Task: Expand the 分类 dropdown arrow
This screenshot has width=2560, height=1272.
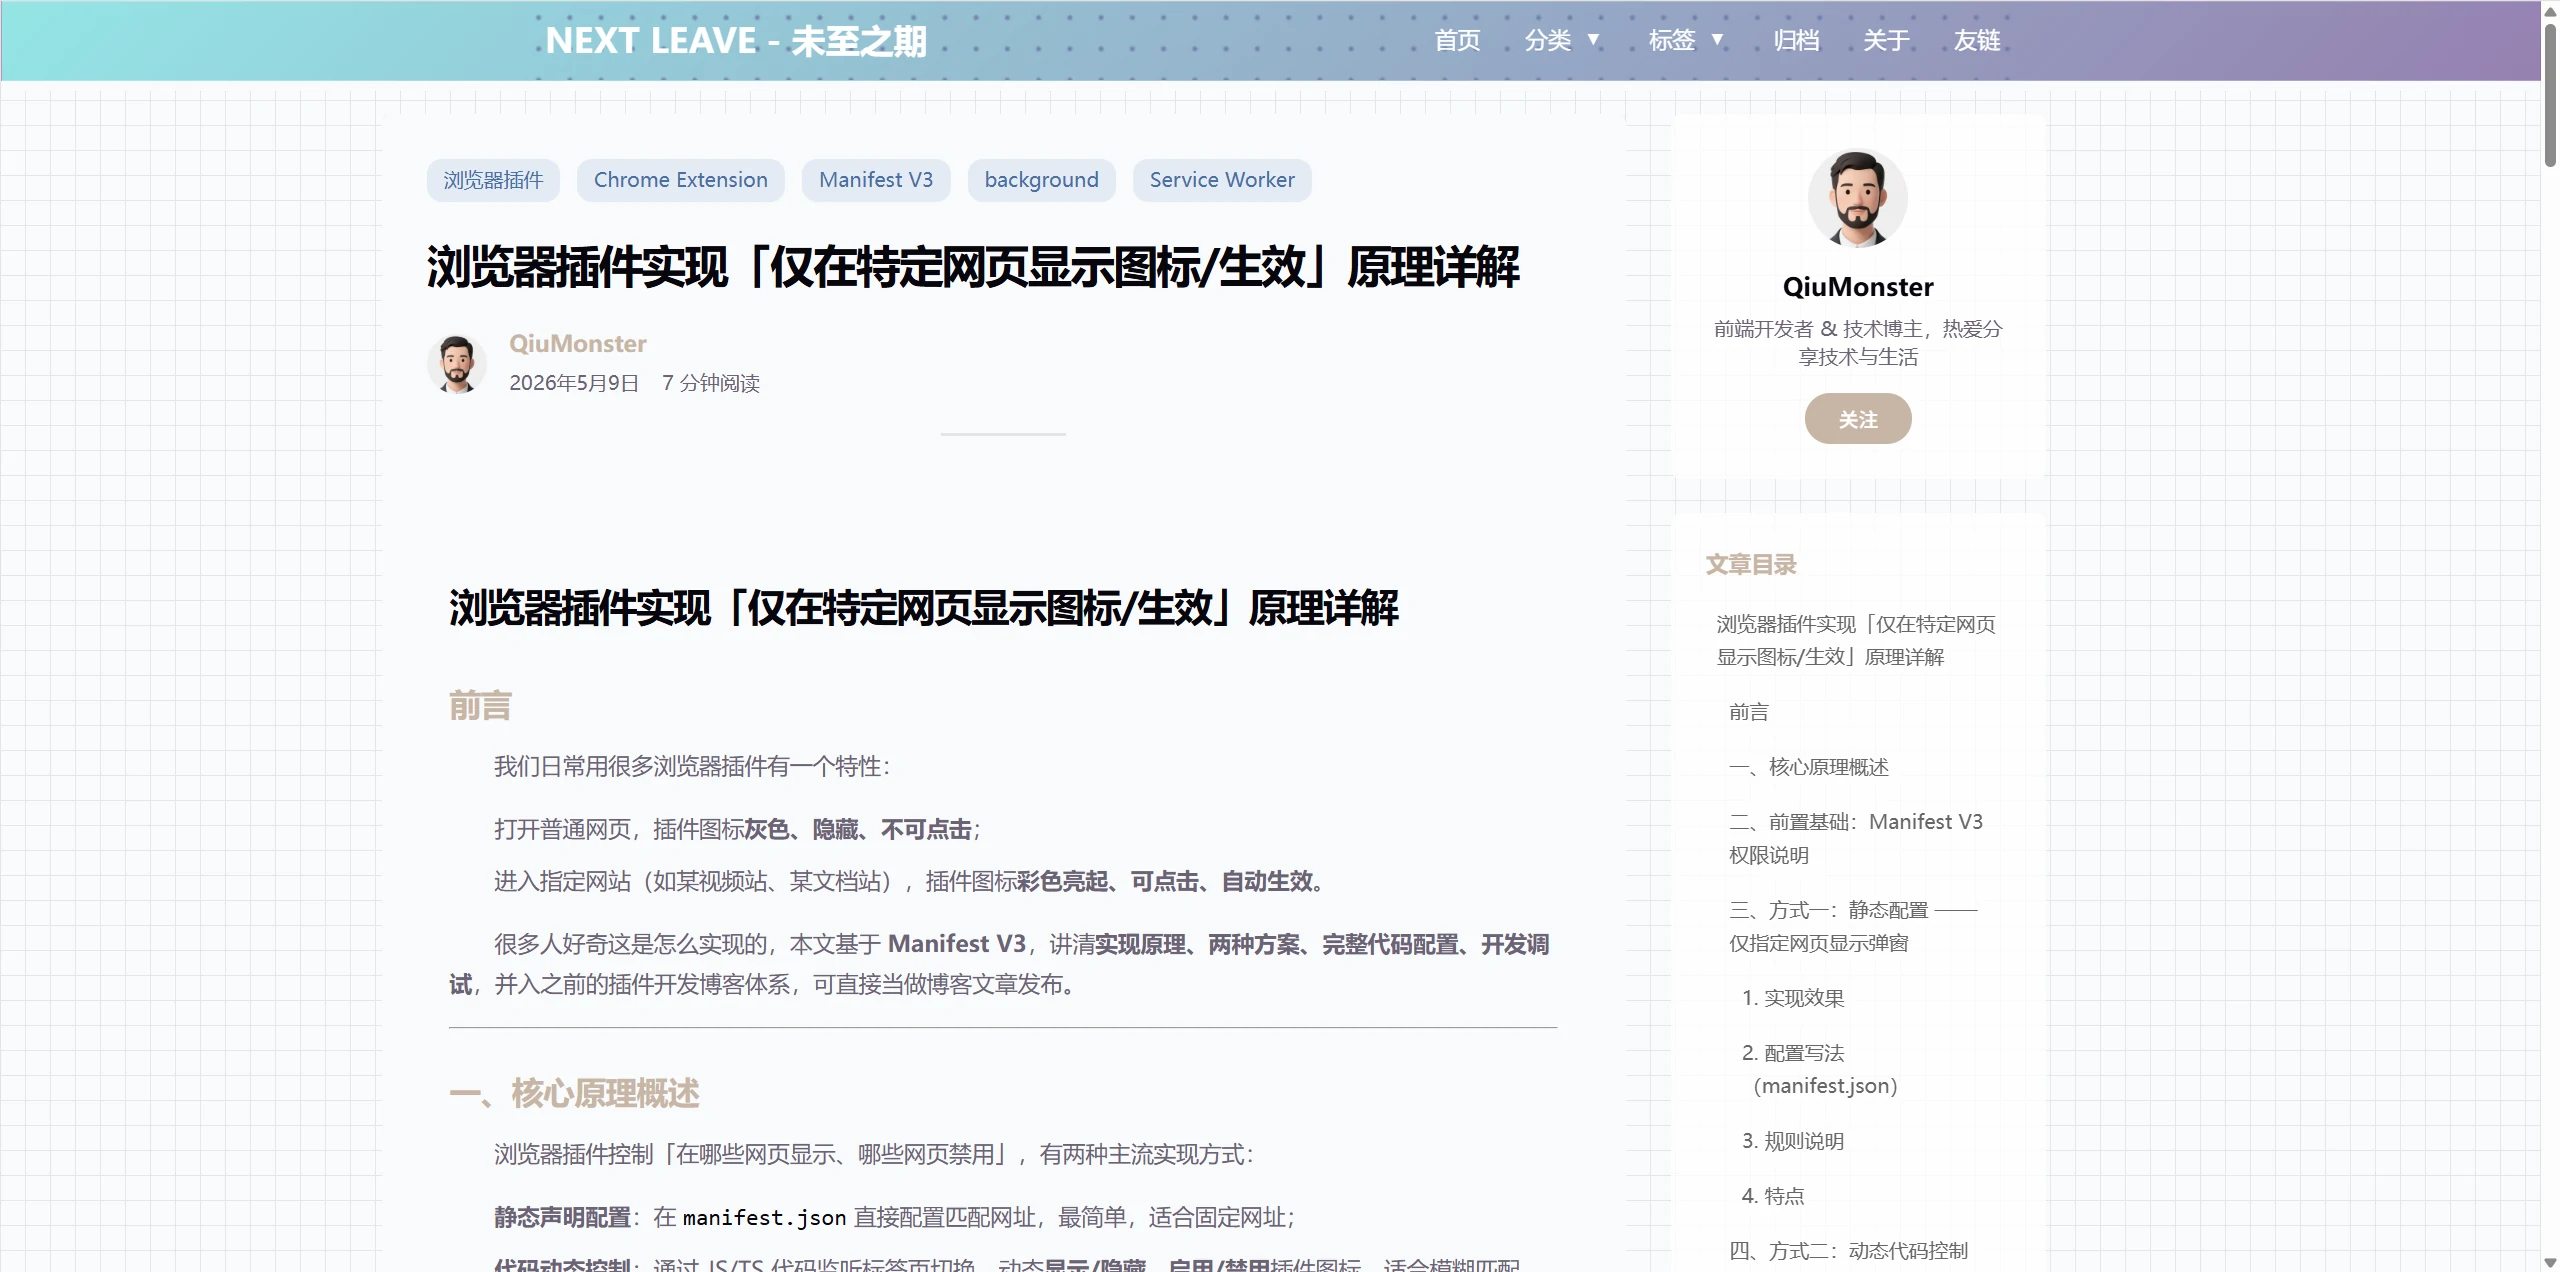Action: (1594, 41)
